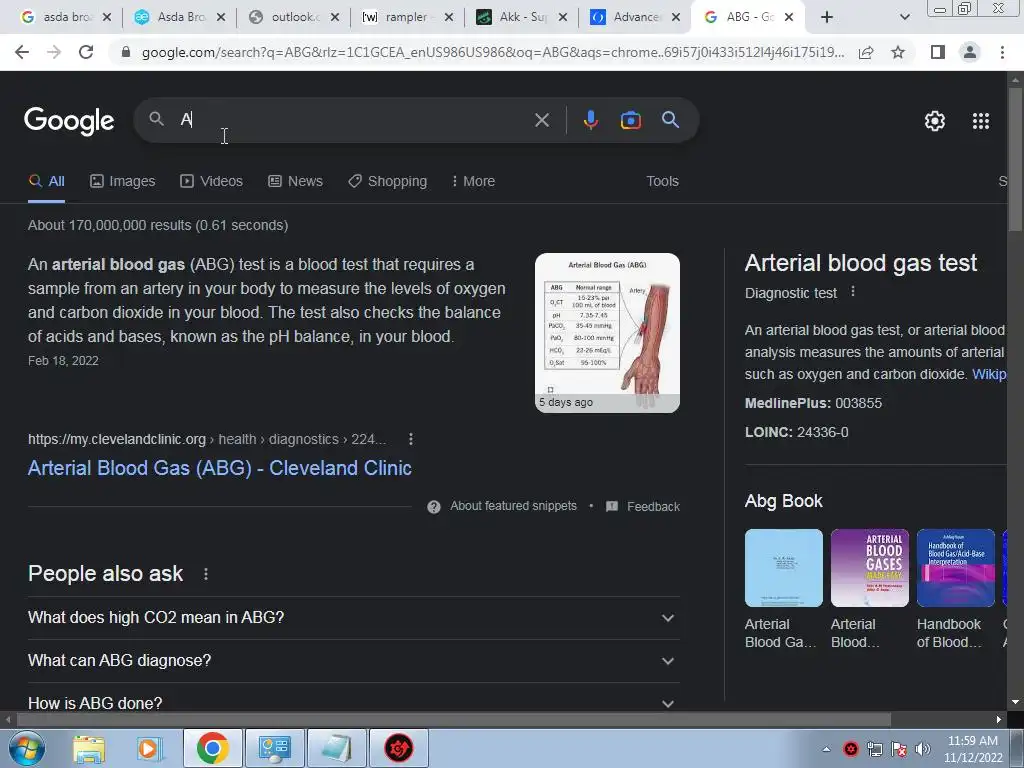Open Google settings gear
1024x768 pixels.
935,121
